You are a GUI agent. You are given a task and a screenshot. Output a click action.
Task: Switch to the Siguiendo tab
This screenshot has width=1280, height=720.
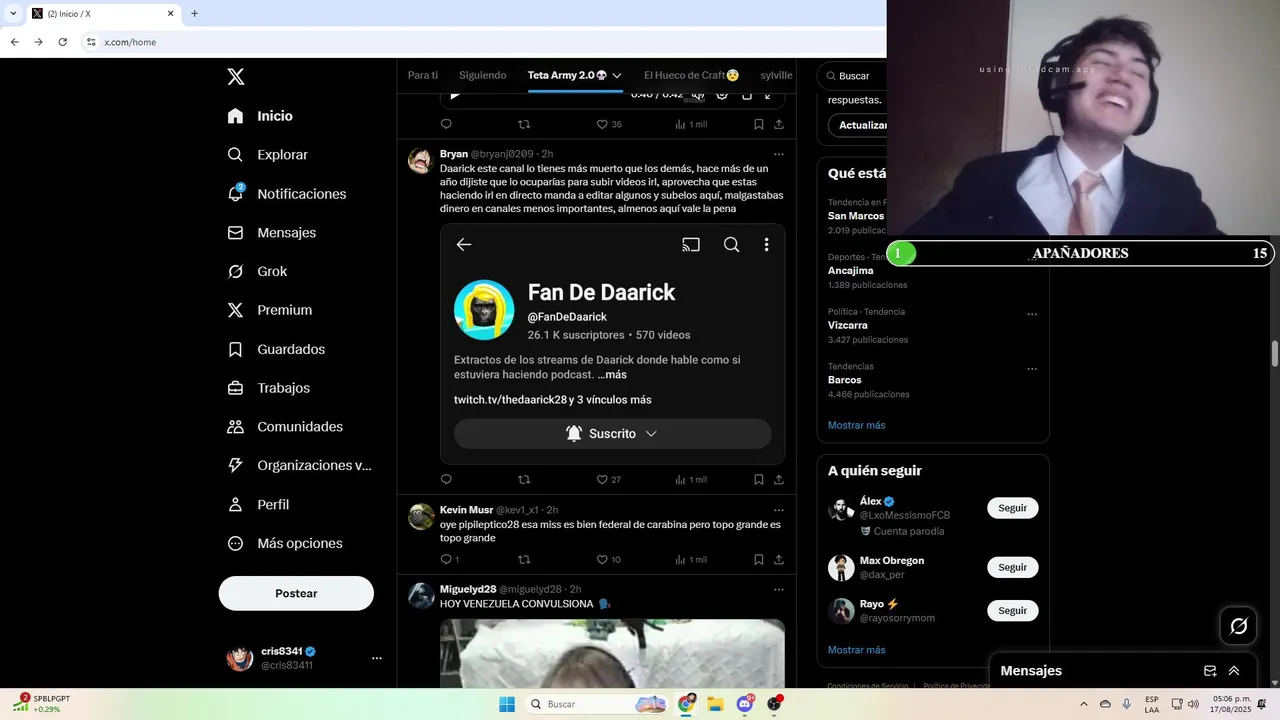tap(483, 75)
